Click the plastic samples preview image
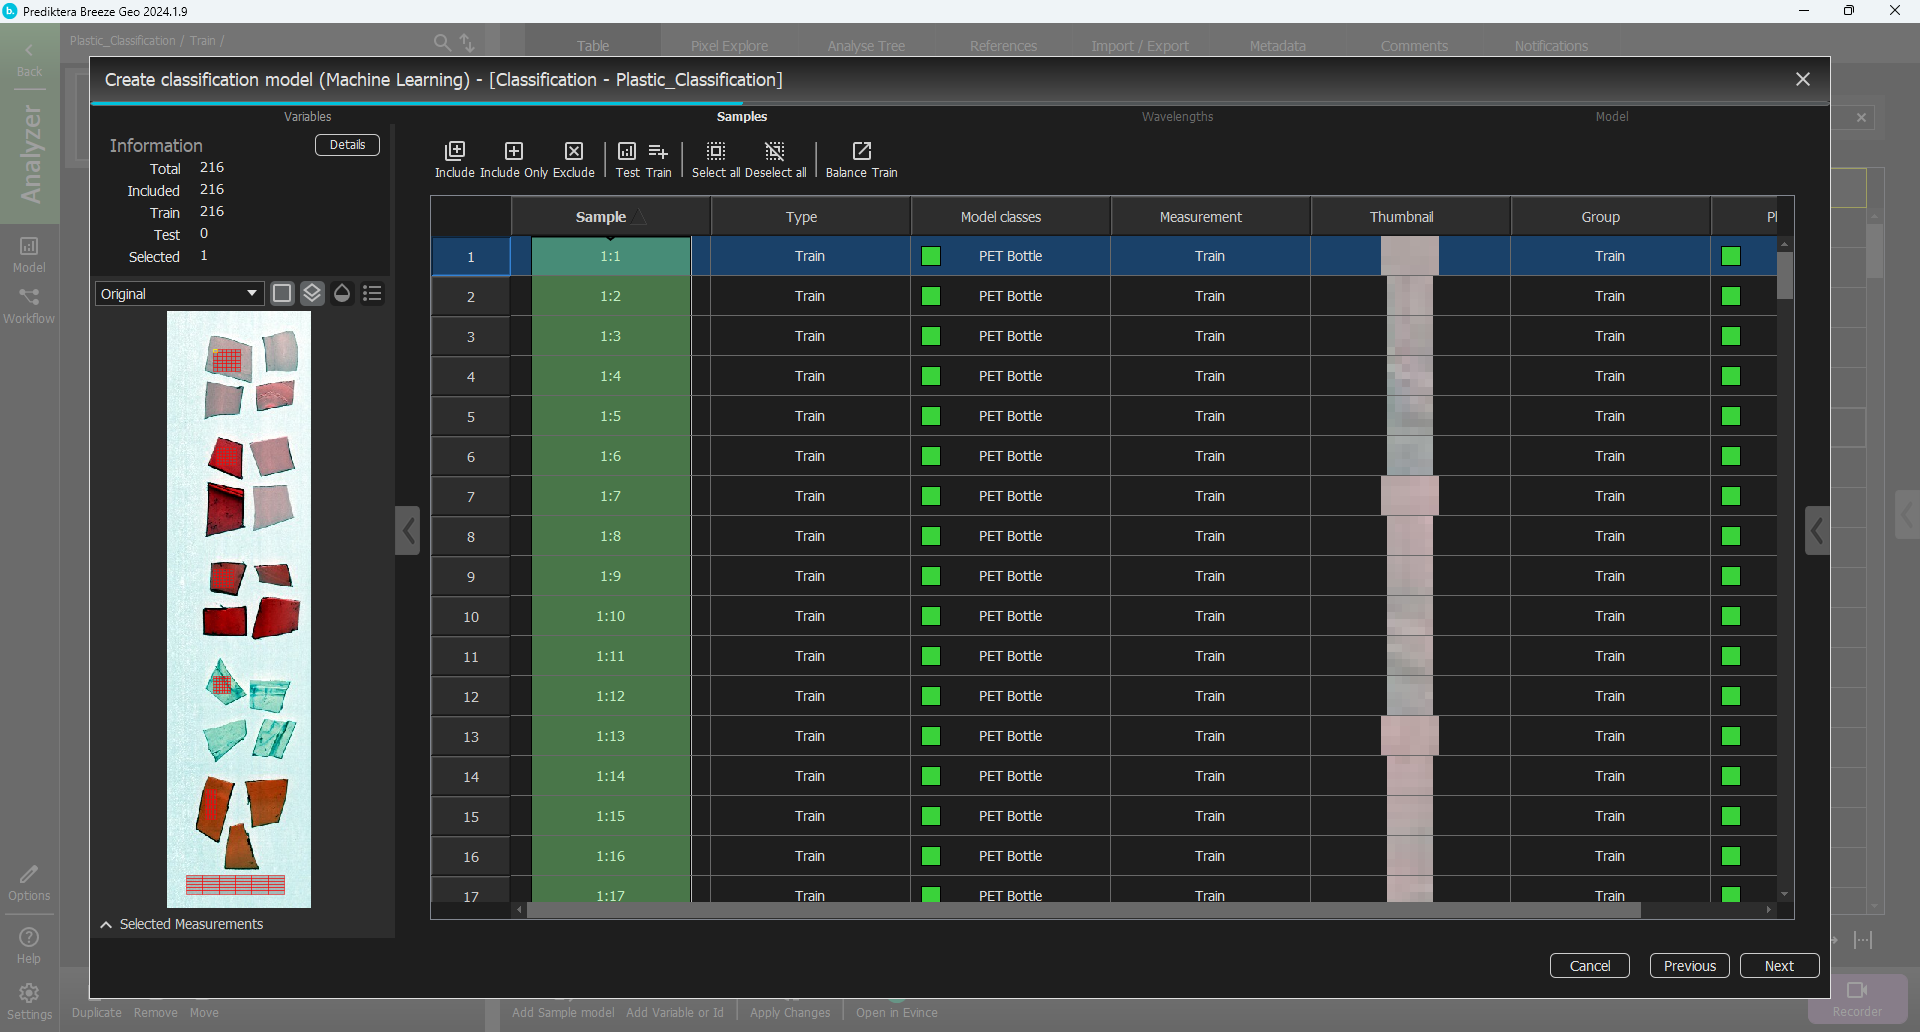 tap(239, 609)
